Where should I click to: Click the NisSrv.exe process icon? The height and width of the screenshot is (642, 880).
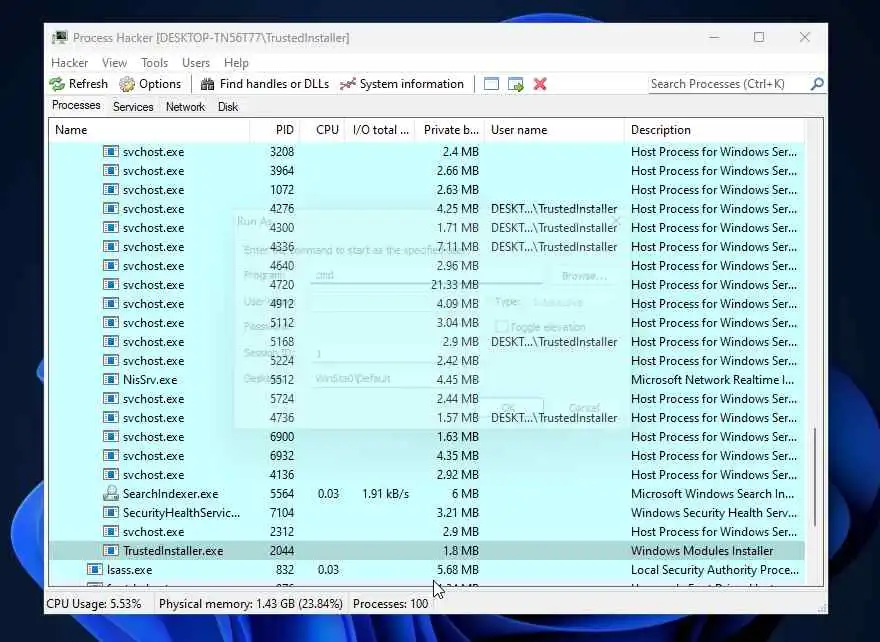click(111, 380)
